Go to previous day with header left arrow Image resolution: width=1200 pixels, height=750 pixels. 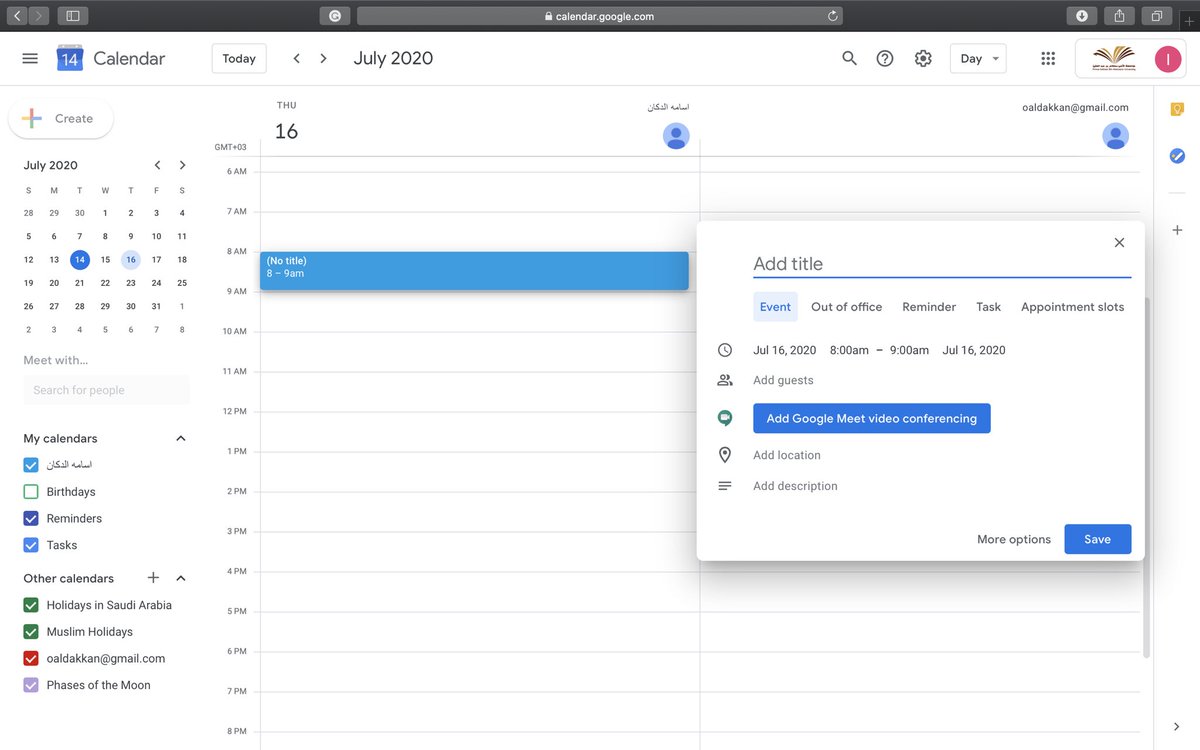point(296,58)
